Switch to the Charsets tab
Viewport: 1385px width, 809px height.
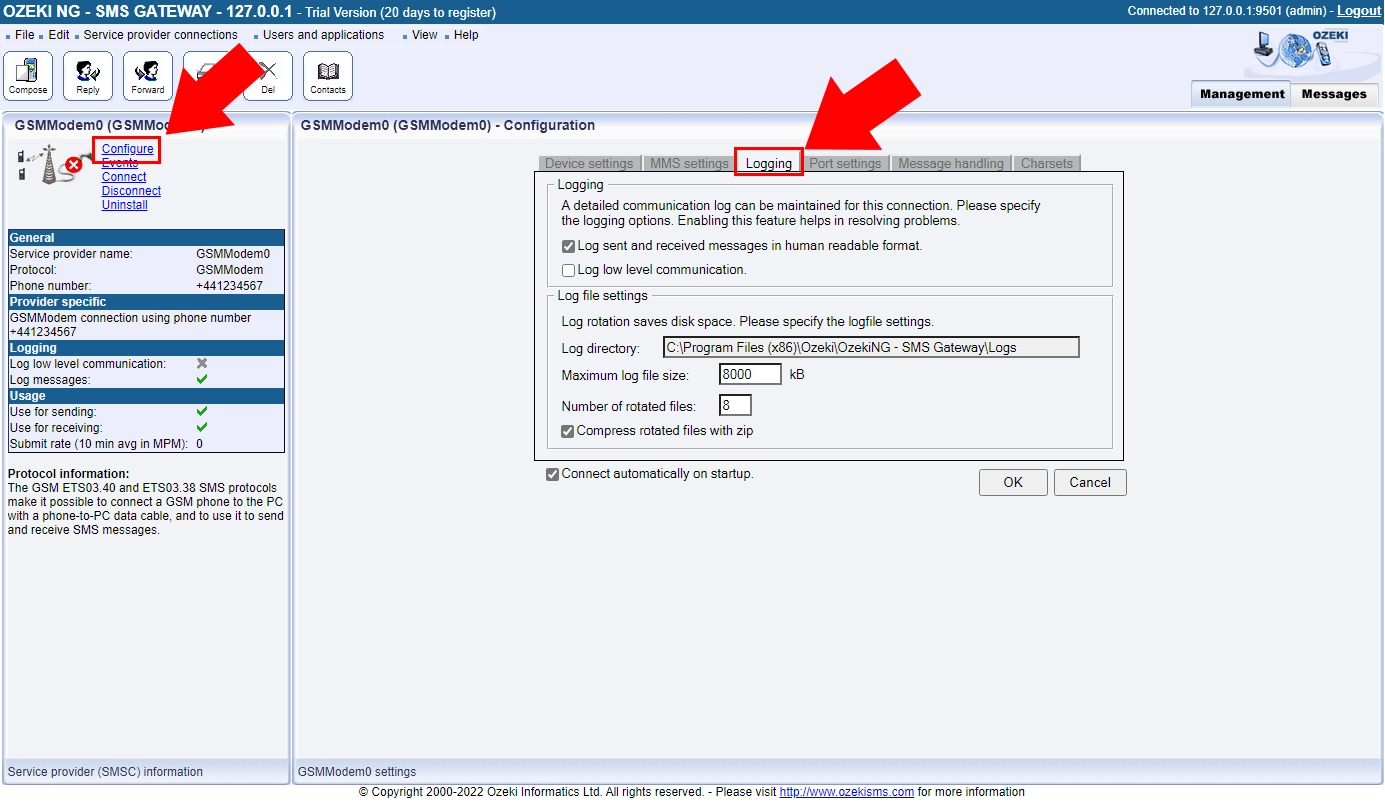(1047, 164)
